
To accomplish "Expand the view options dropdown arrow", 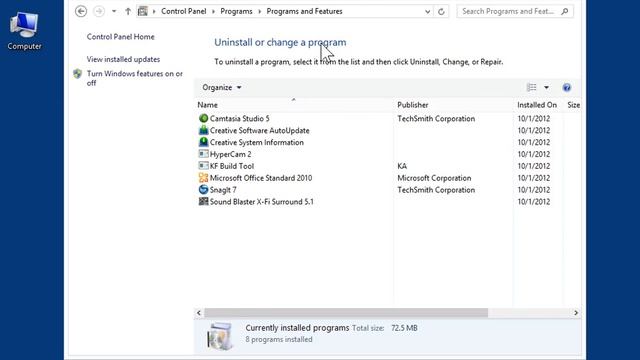I will (547, 87).
